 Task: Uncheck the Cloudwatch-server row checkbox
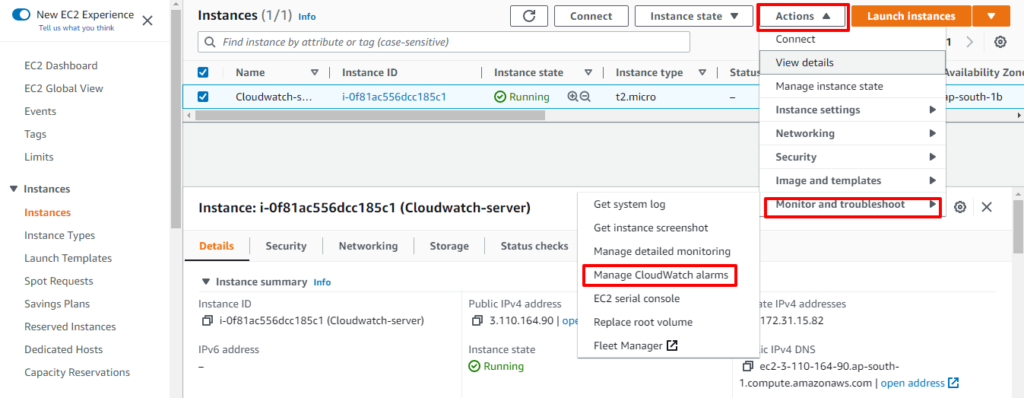coord(203,97)
